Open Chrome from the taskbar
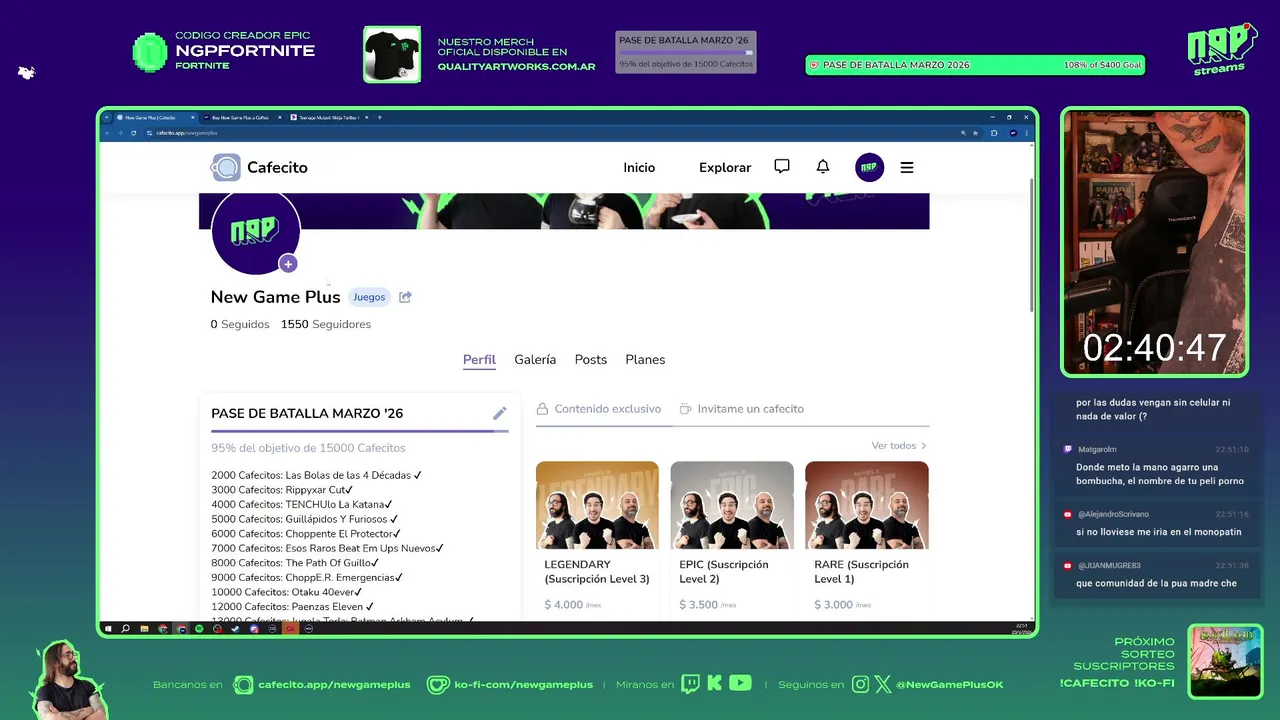Screen dimensions: 1280x720 (162, 629)
